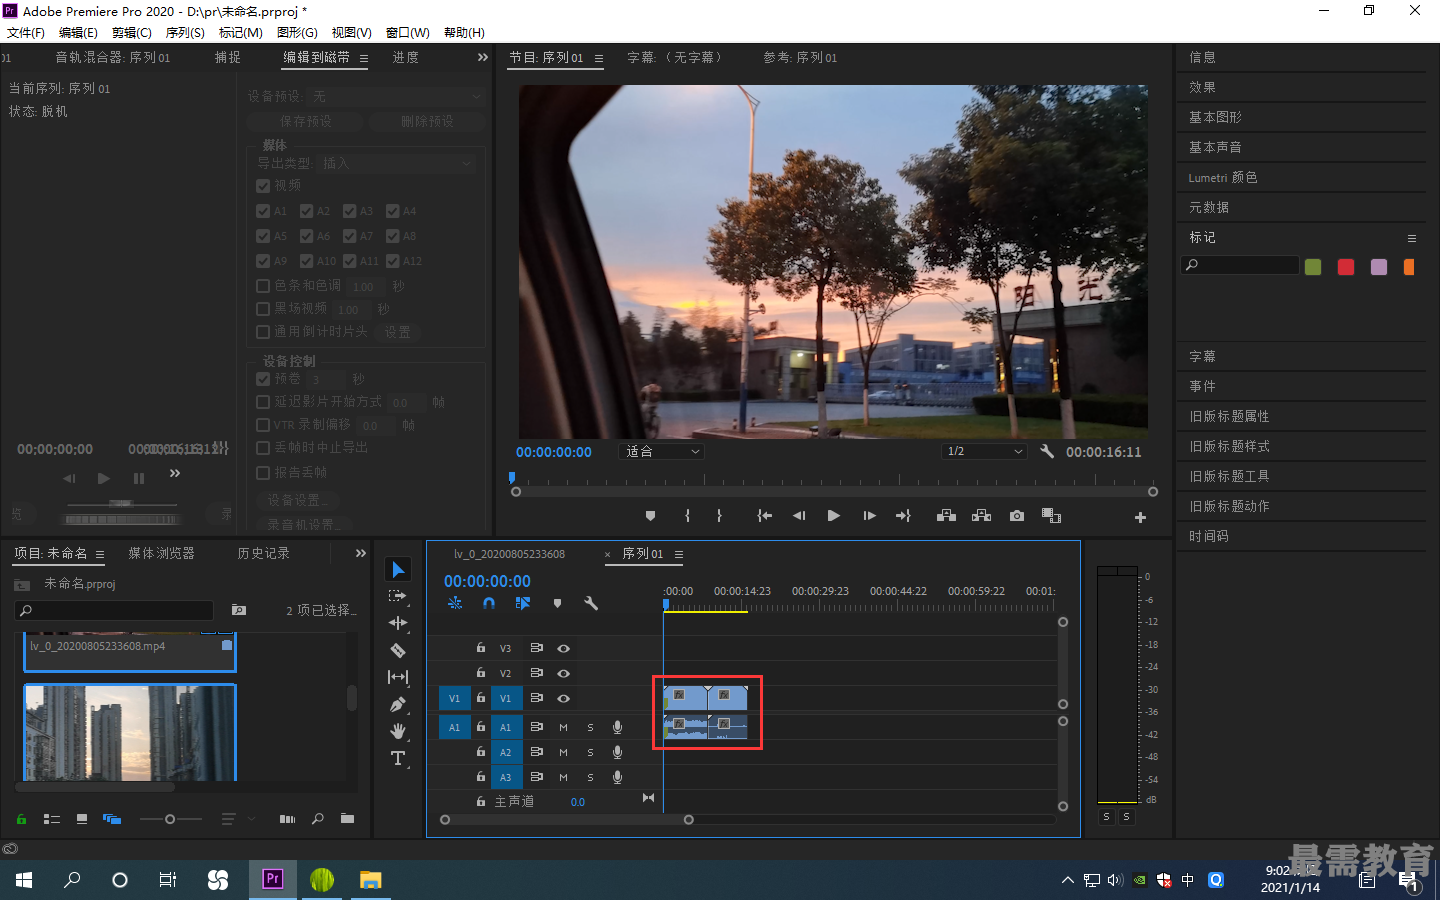This screenshot has width=1440, height=900.
Task: Open the 序列01 timeline panel menu
Action: 679,554
